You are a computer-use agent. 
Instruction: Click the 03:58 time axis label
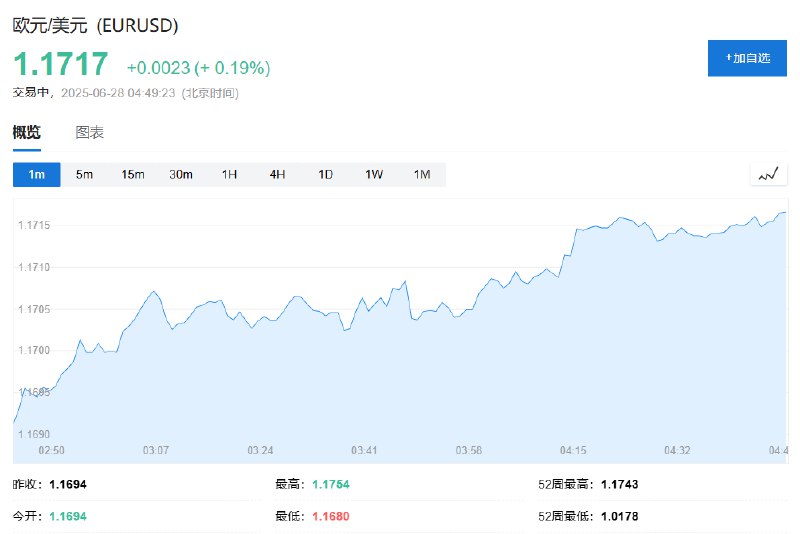click(x=469, y=450)
